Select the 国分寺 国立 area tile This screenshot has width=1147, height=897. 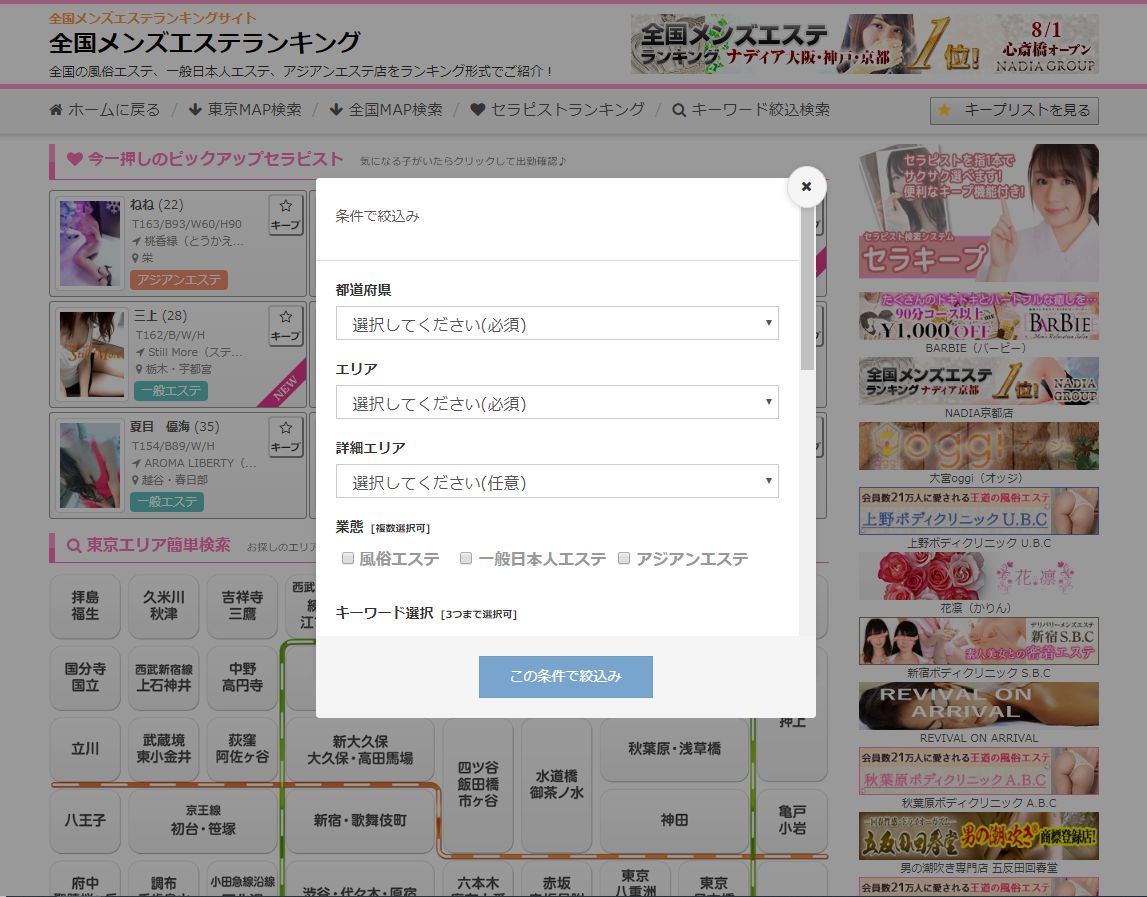85,678
